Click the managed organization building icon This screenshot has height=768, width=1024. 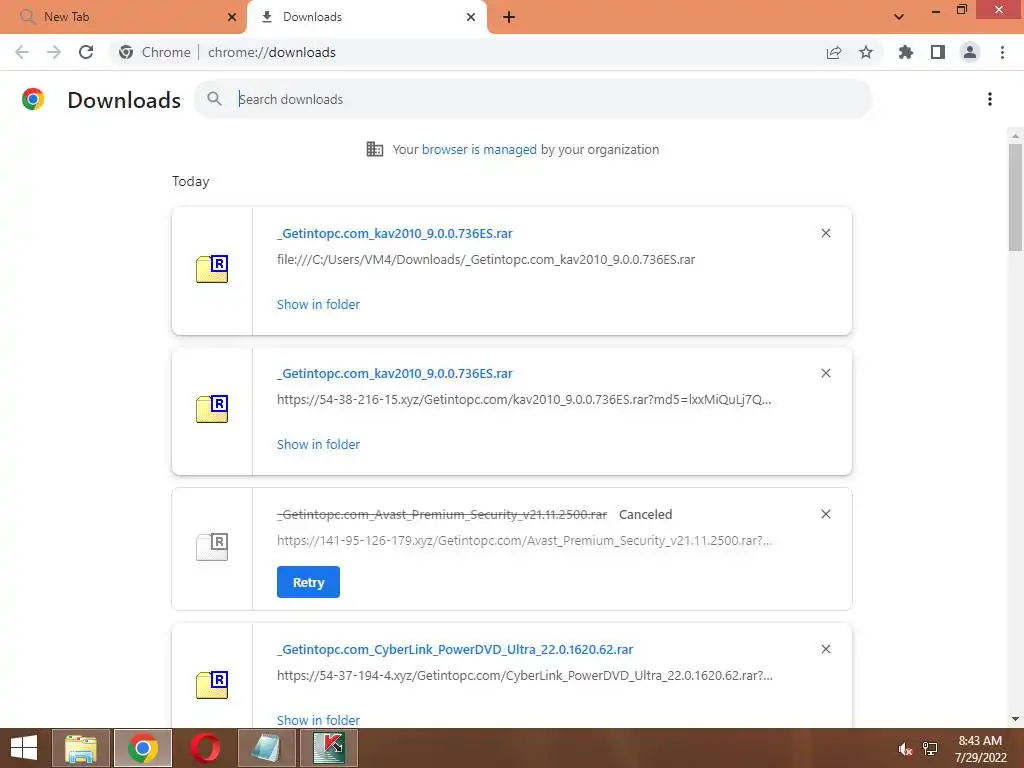(x=375, y=150)
